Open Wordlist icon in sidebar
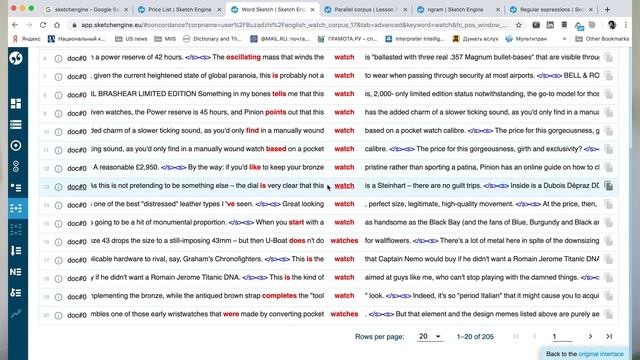This screenshot has height=360, width=640. [x=16, y=251]
